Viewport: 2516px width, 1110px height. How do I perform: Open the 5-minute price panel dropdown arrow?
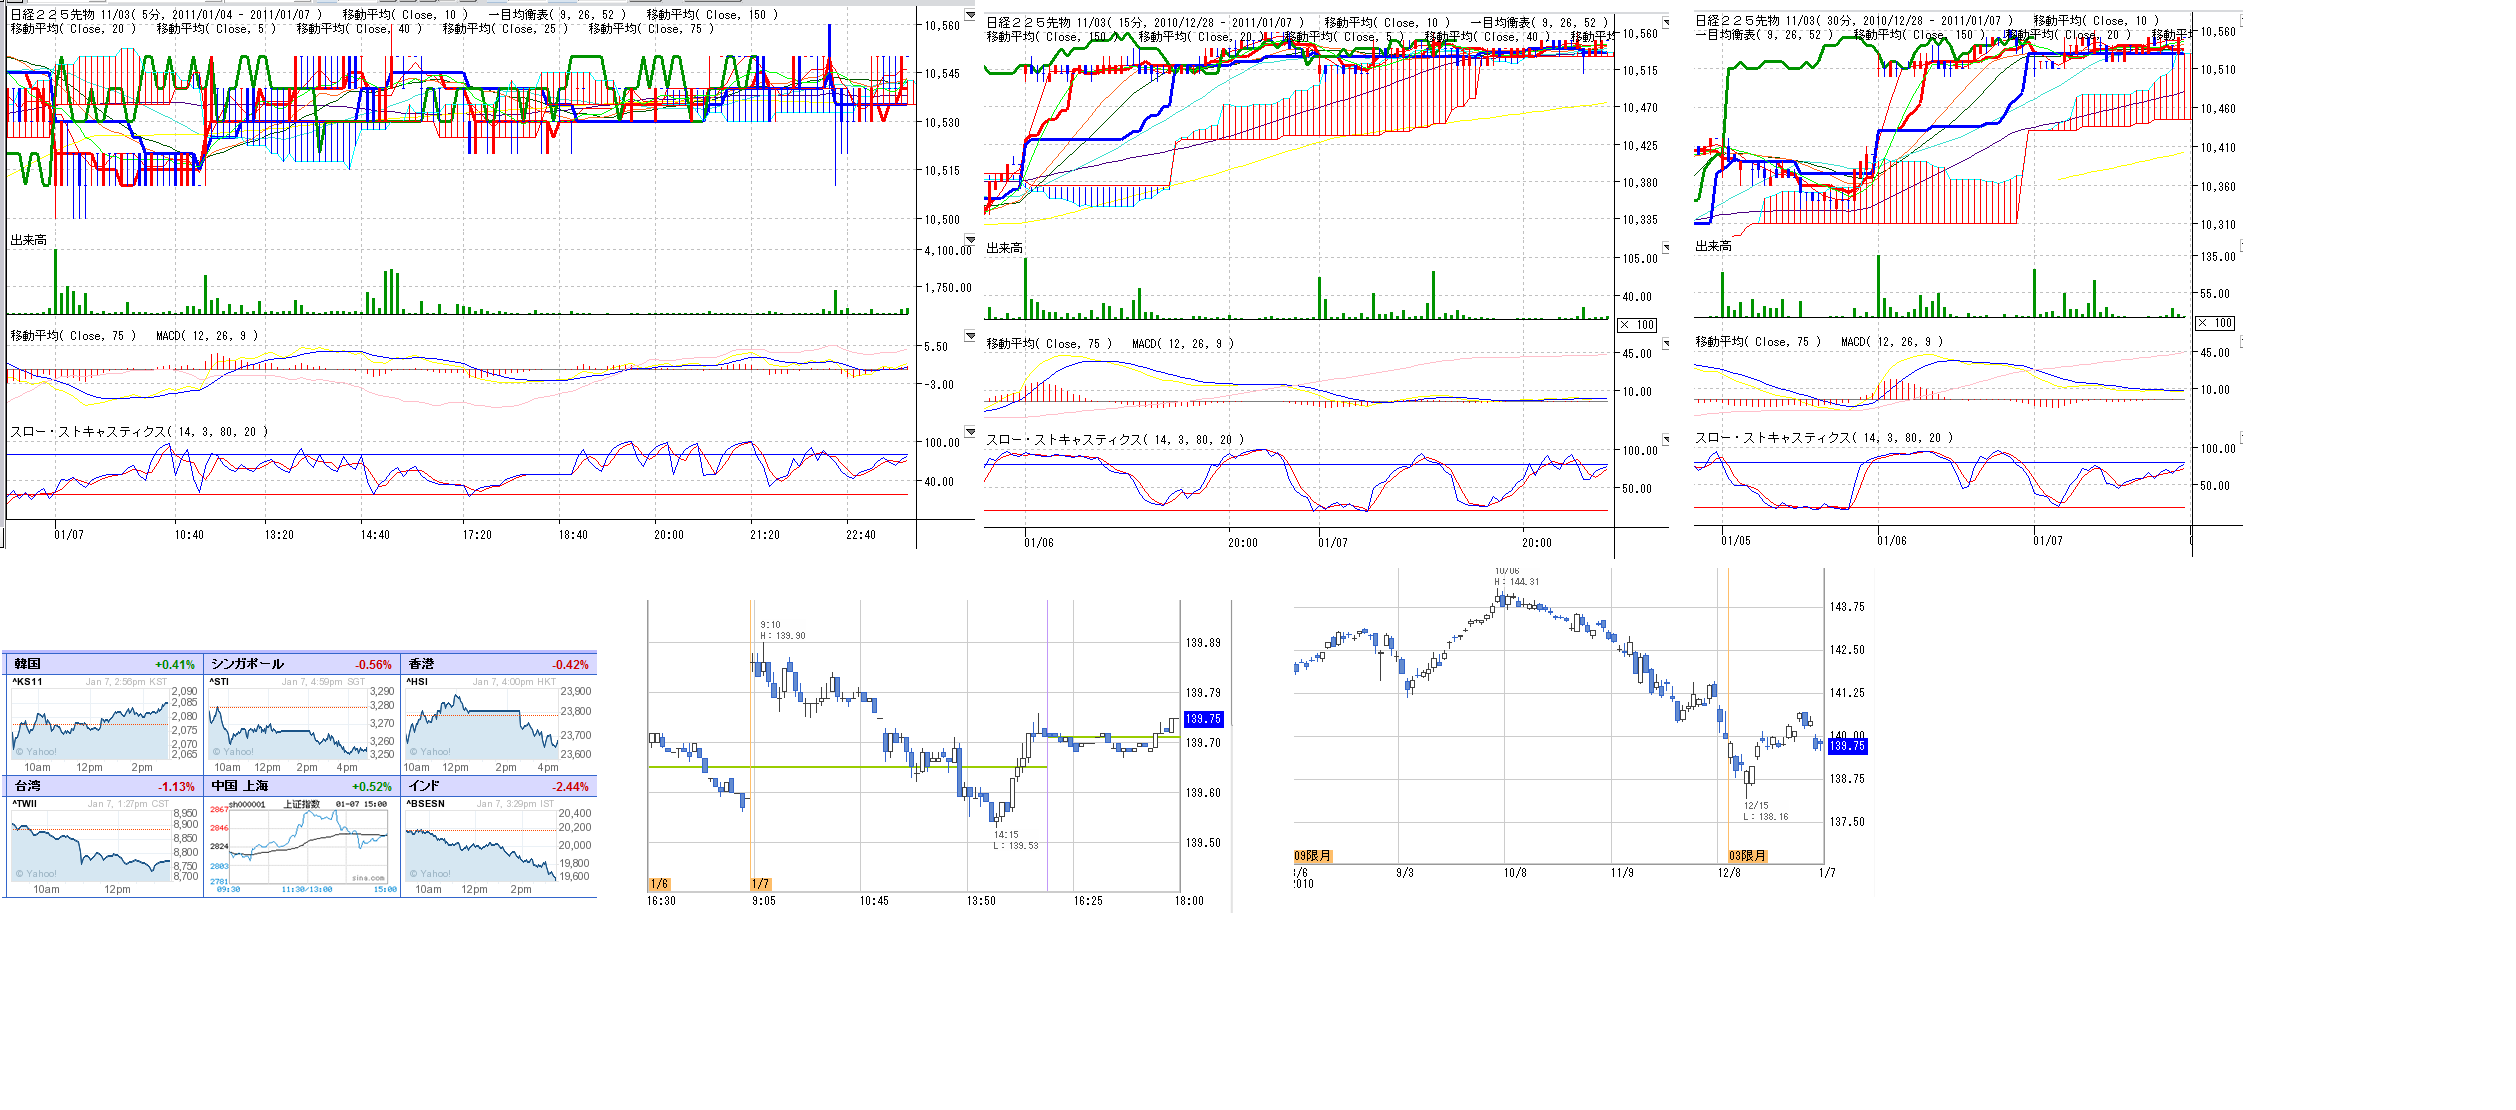tap(969, 15)
